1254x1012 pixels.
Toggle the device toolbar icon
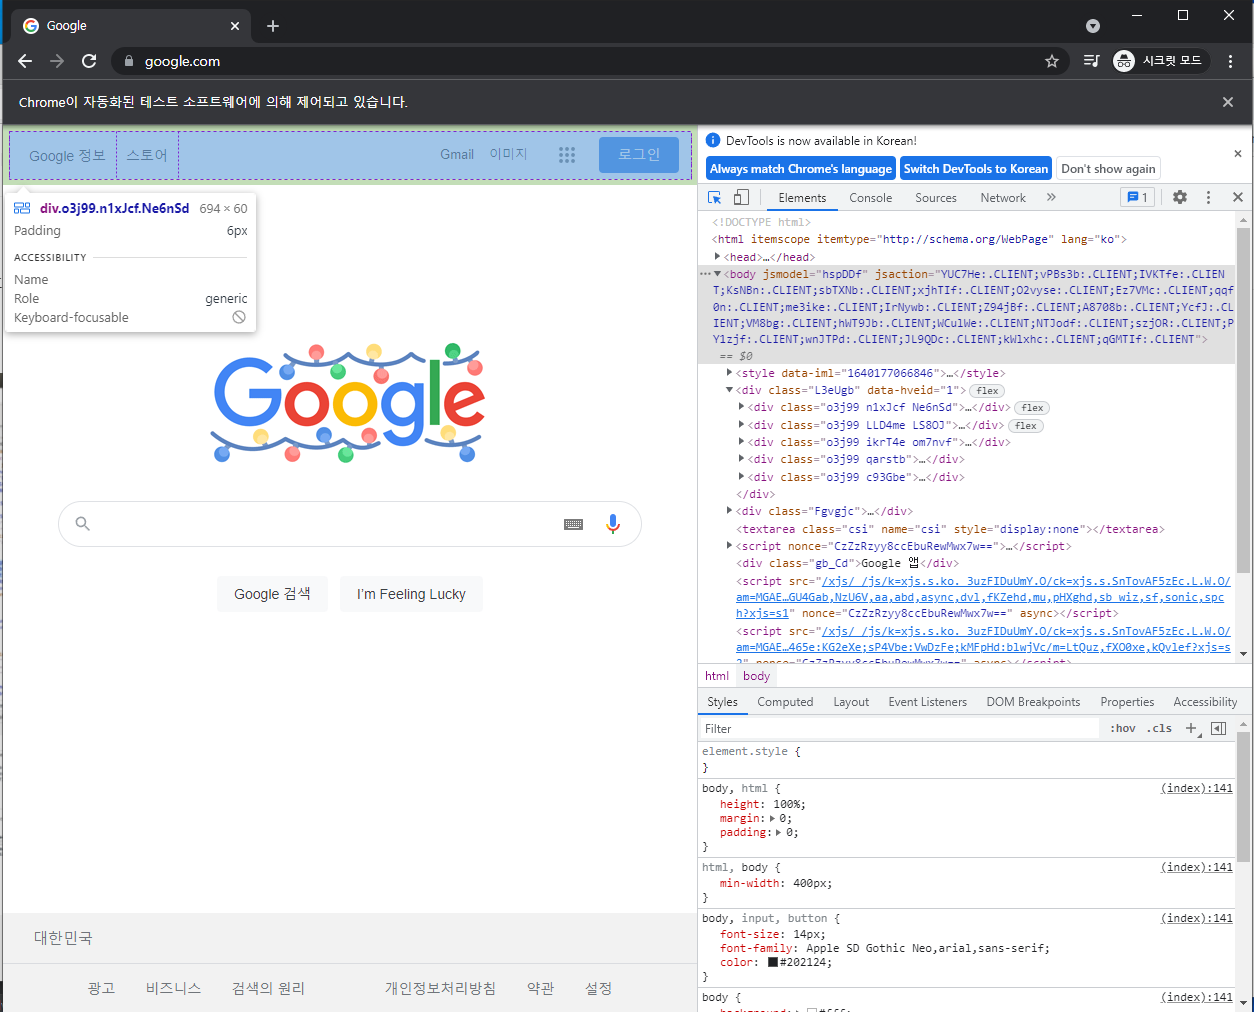point(741,197)
